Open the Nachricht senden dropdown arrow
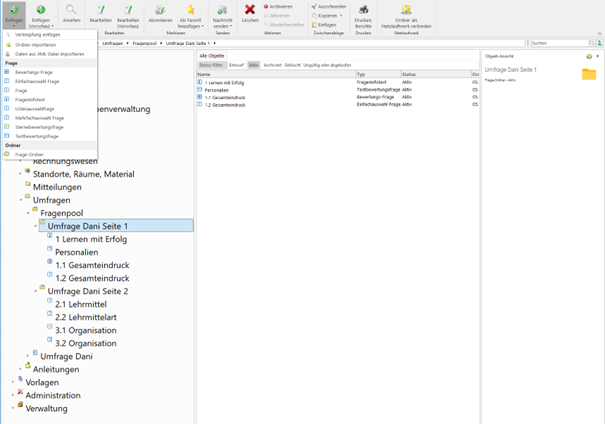The image size is (605, 424). pos(231,26)
